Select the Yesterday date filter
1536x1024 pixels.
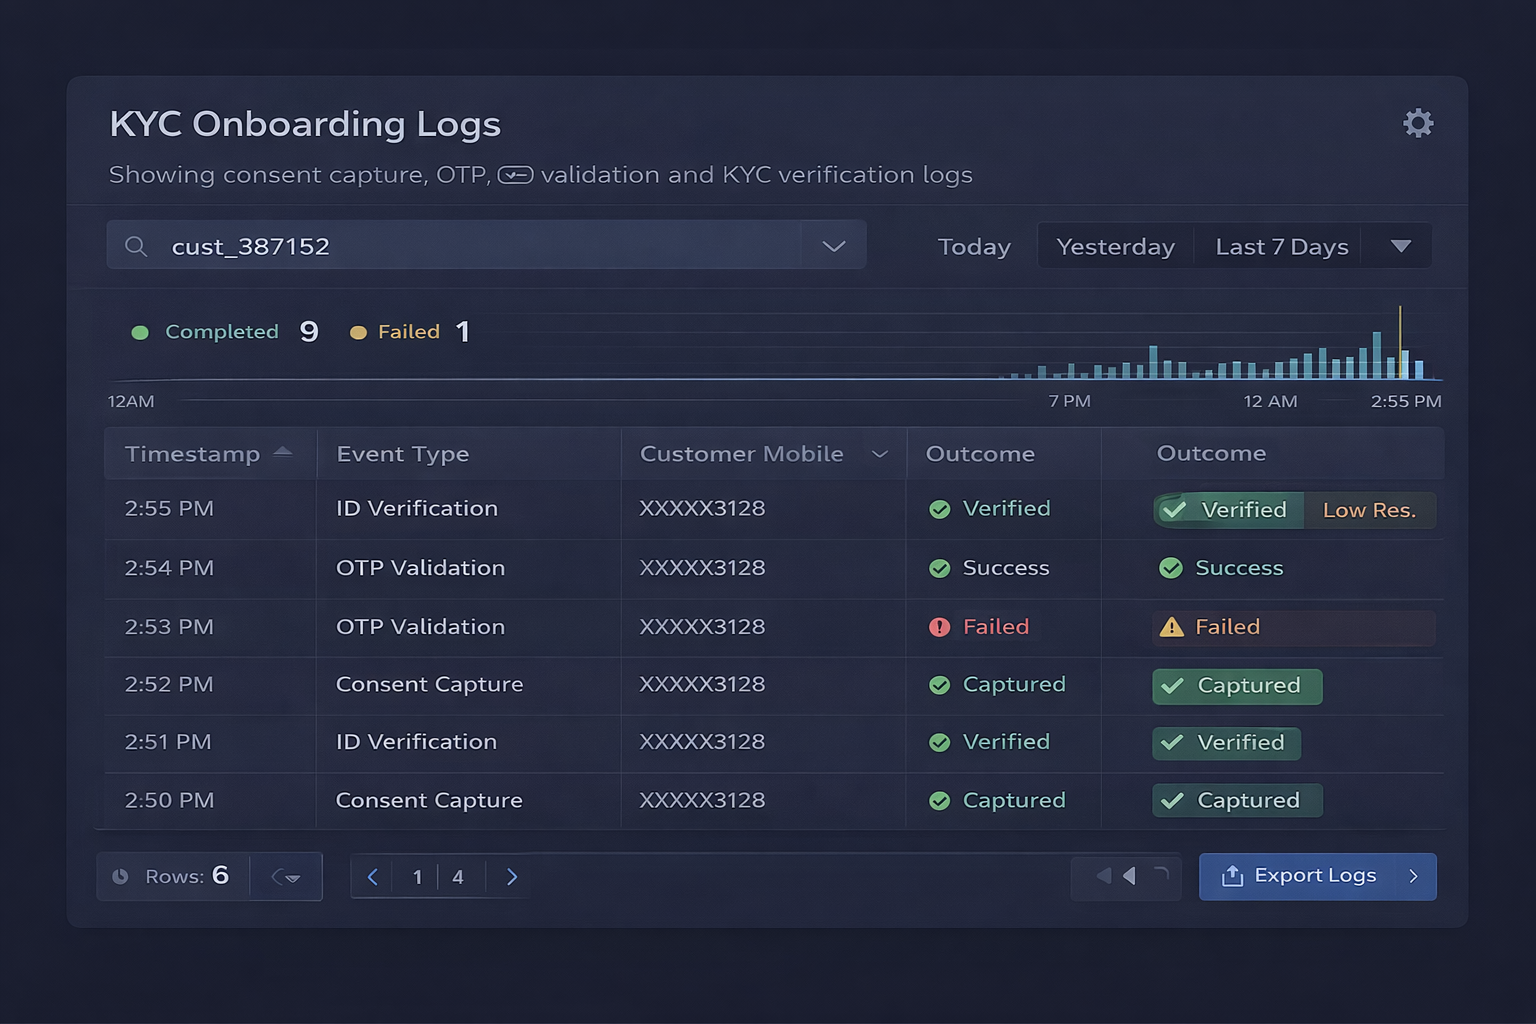tap(1115, 247)
